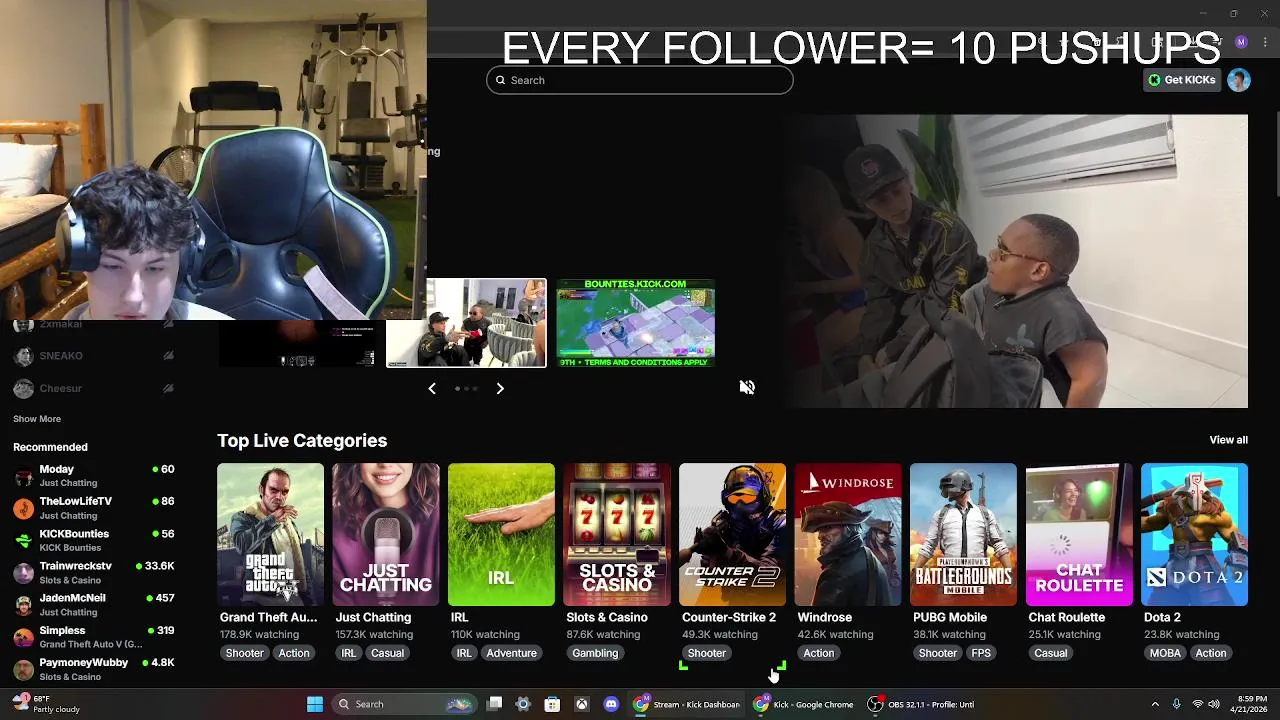
Task: Select the Casual tag under Just Chatting
Action: (387, 653)
